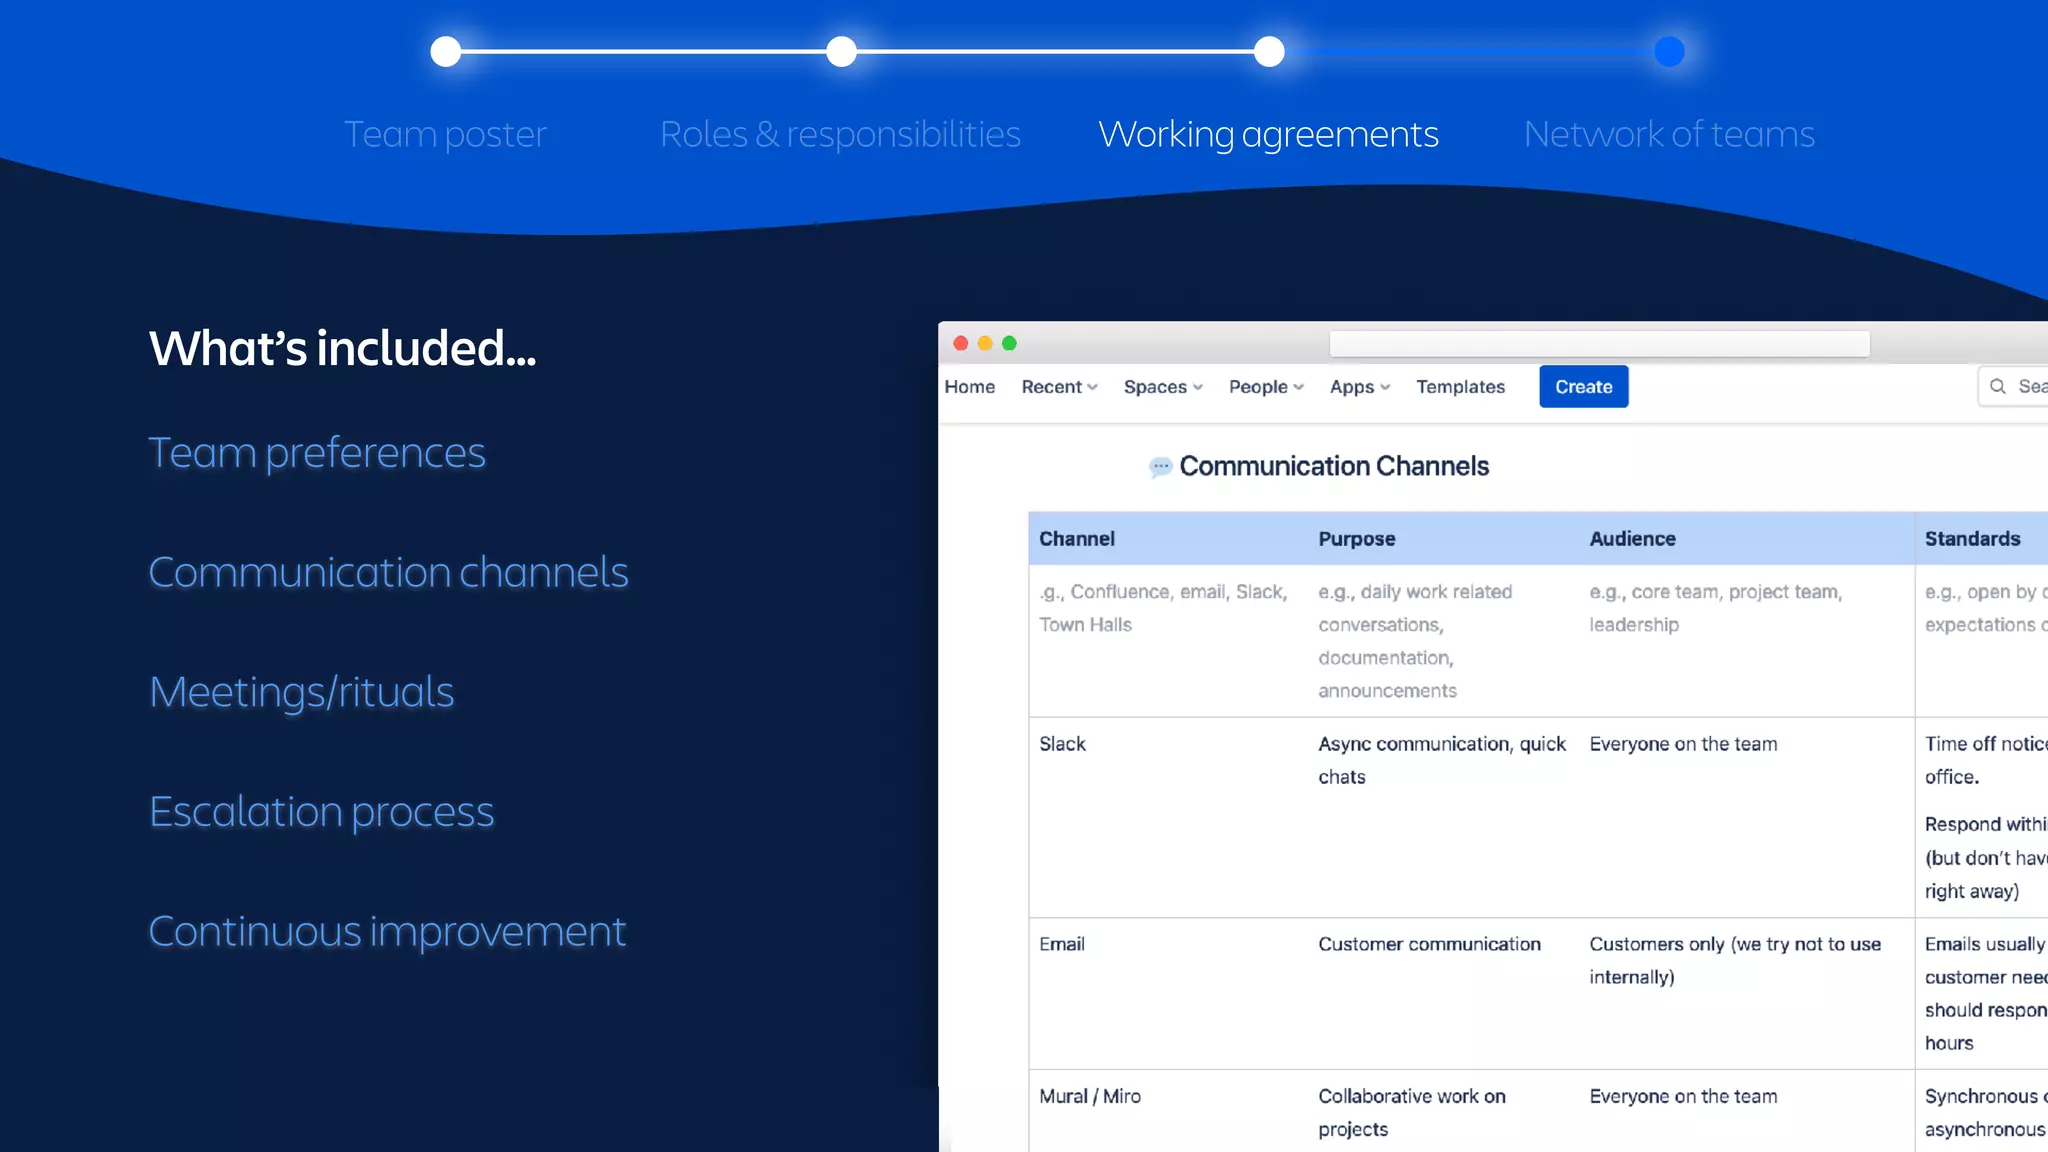
Task: Click the yellow minimize window dot
Action: (x=985, y=344)
